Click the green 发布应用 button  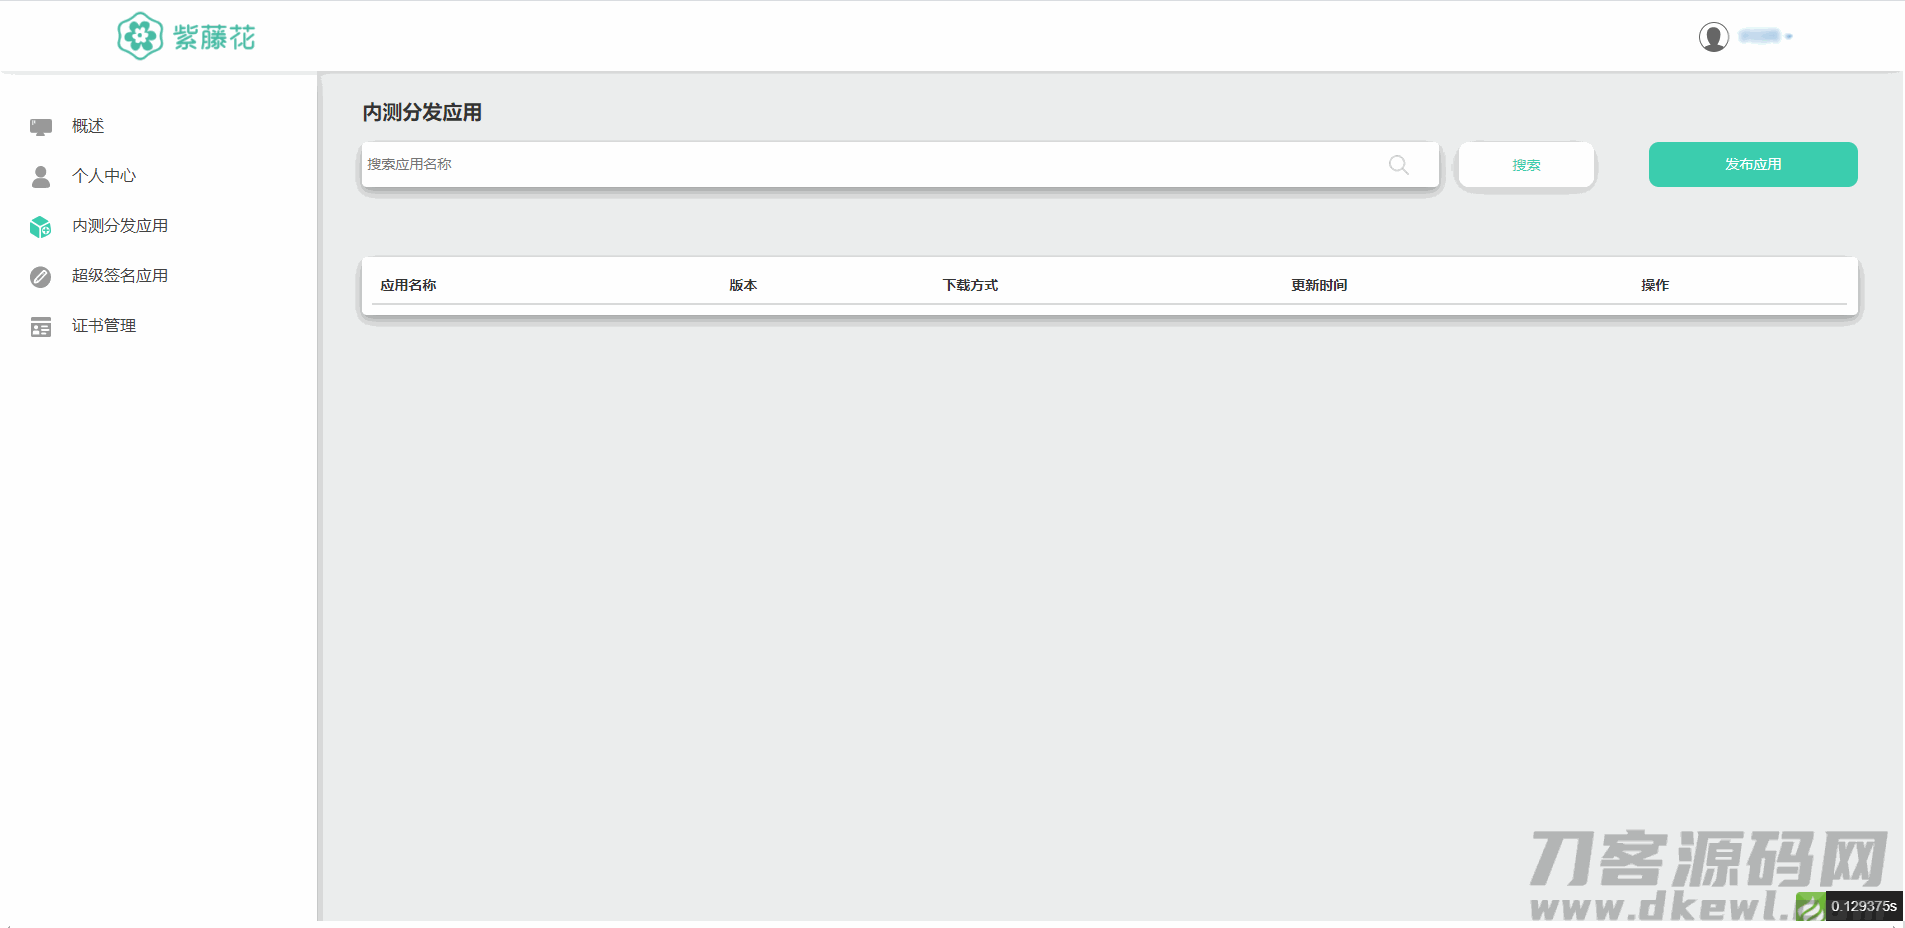click(1752, 164)
